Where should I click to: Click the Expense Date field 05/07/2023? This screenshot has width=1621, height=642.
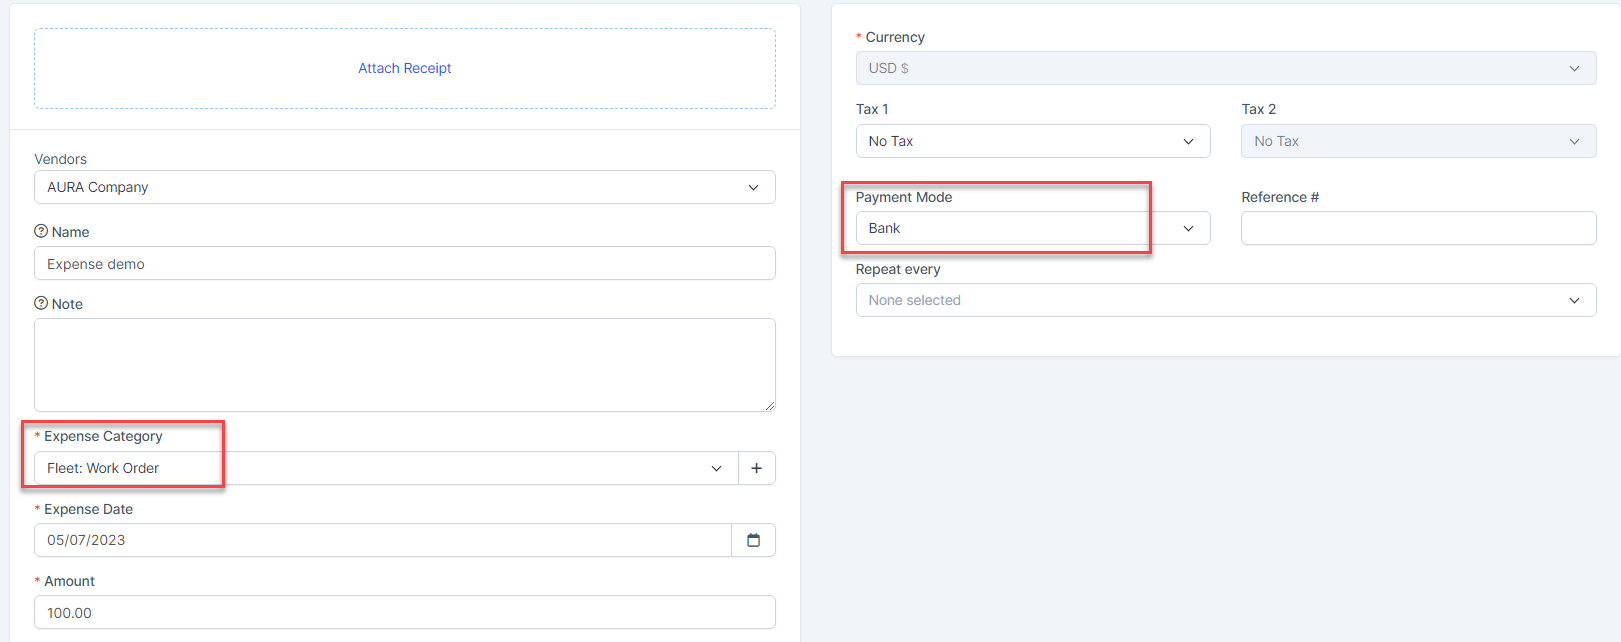tap(382, 540)
